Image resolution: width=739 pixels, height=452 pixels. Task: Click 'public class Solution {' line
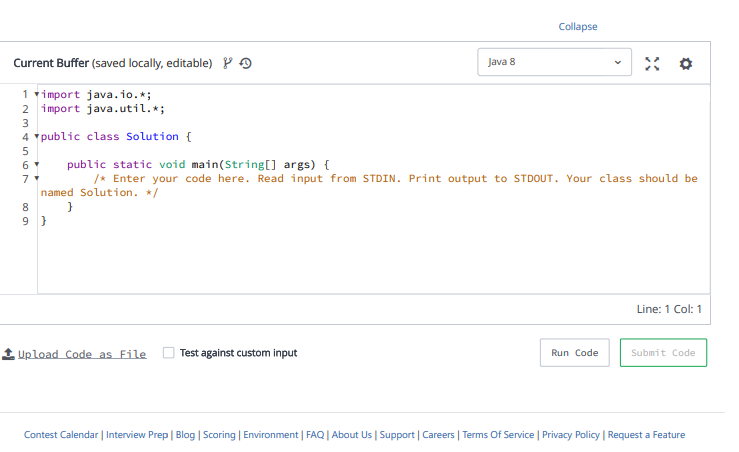pos(116,137)
